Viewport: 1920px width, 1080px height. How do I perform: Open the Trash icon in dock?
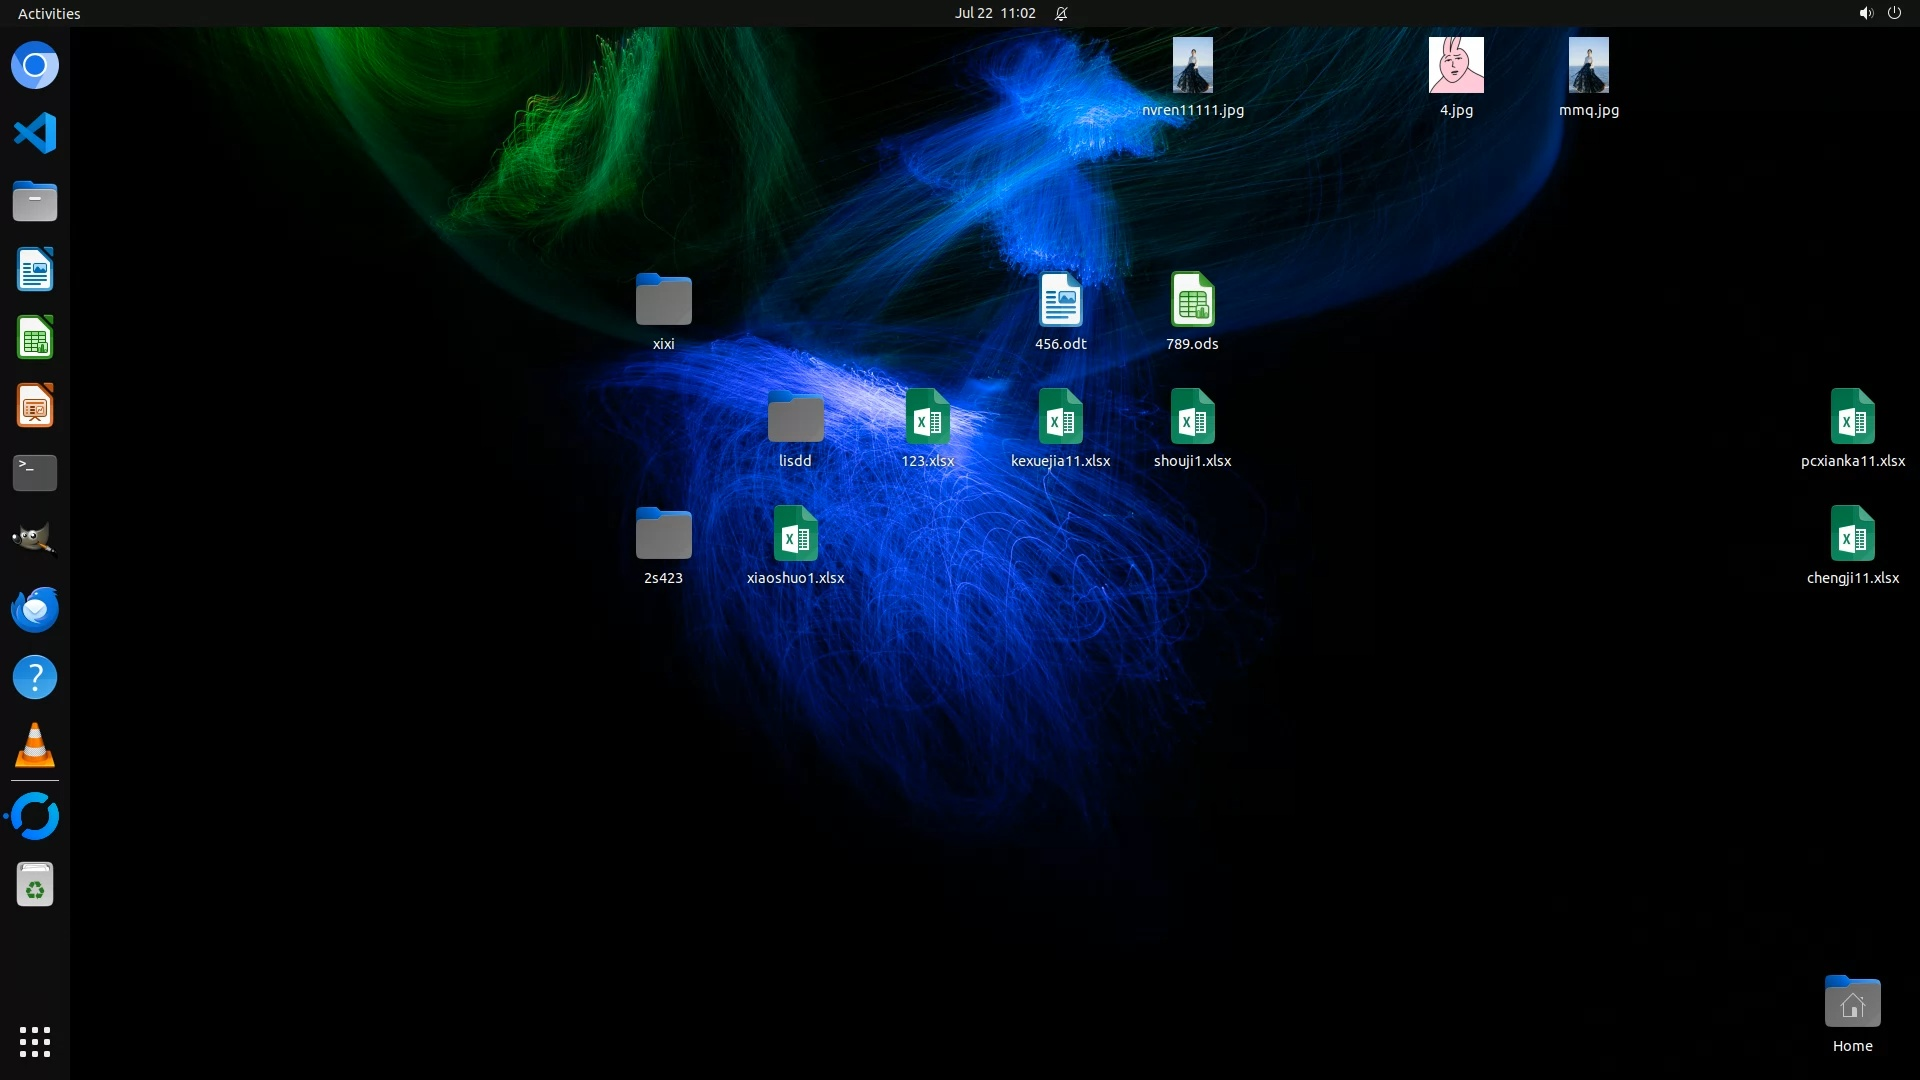click(x=35, y=885)
